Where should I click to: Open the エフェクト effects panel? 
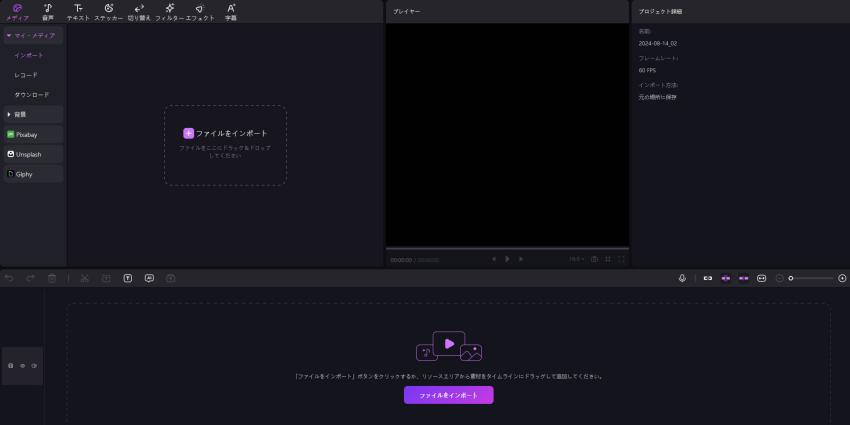tap(200, 11)
